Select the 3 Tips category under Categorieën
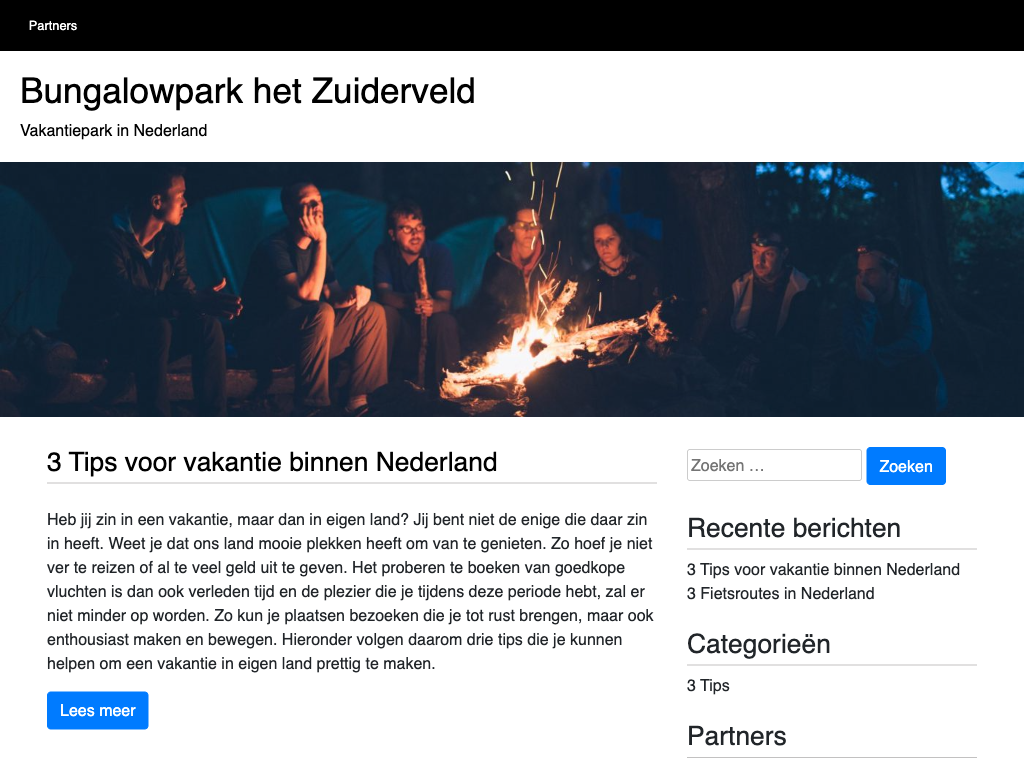1024x768 pixels. pos(708,686)
